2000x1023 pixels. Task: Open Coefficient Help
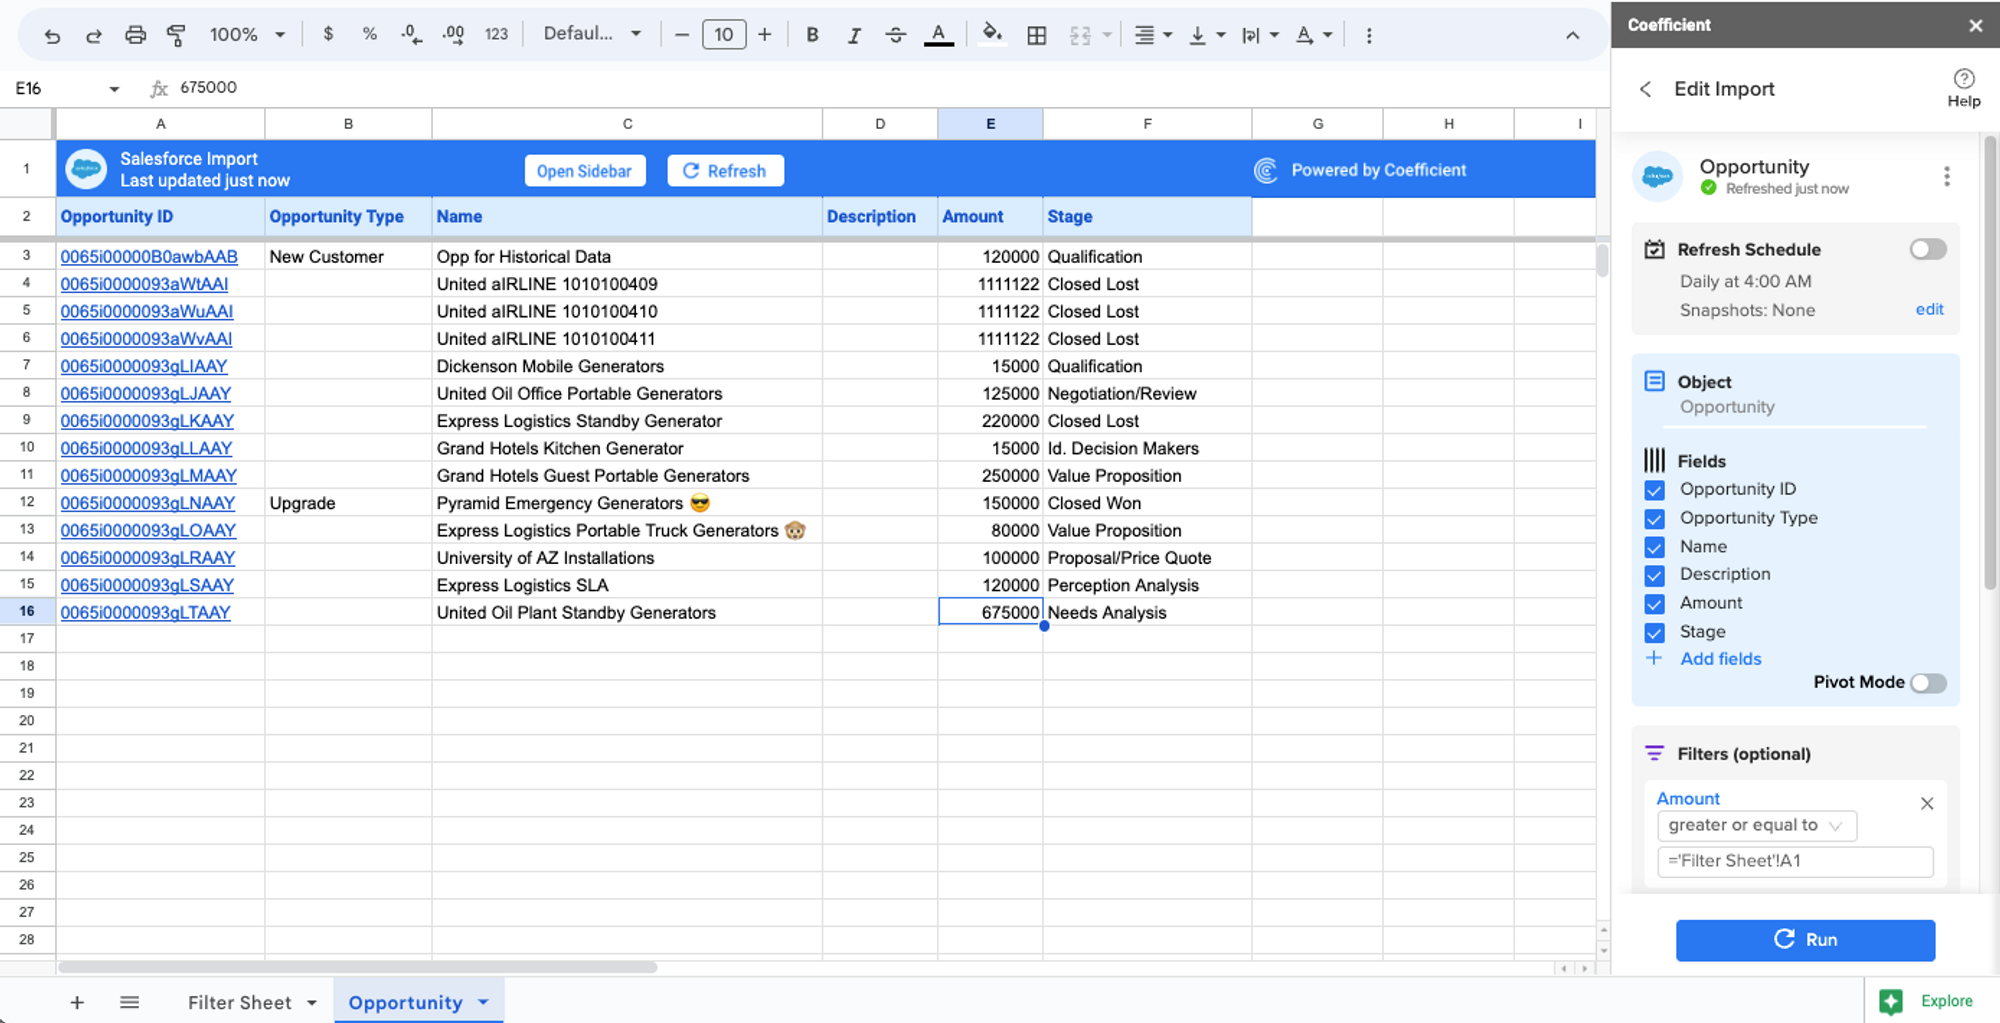point(1964,88)
